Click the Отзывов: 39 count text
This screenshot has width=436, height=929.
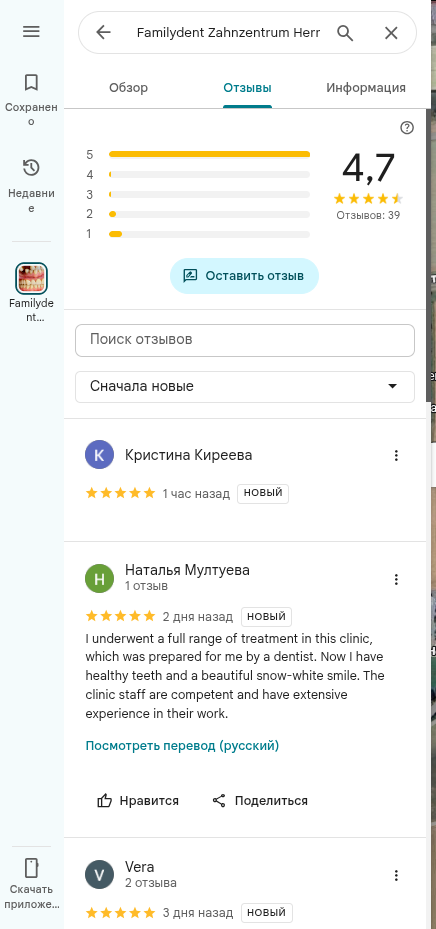(368, 215)
